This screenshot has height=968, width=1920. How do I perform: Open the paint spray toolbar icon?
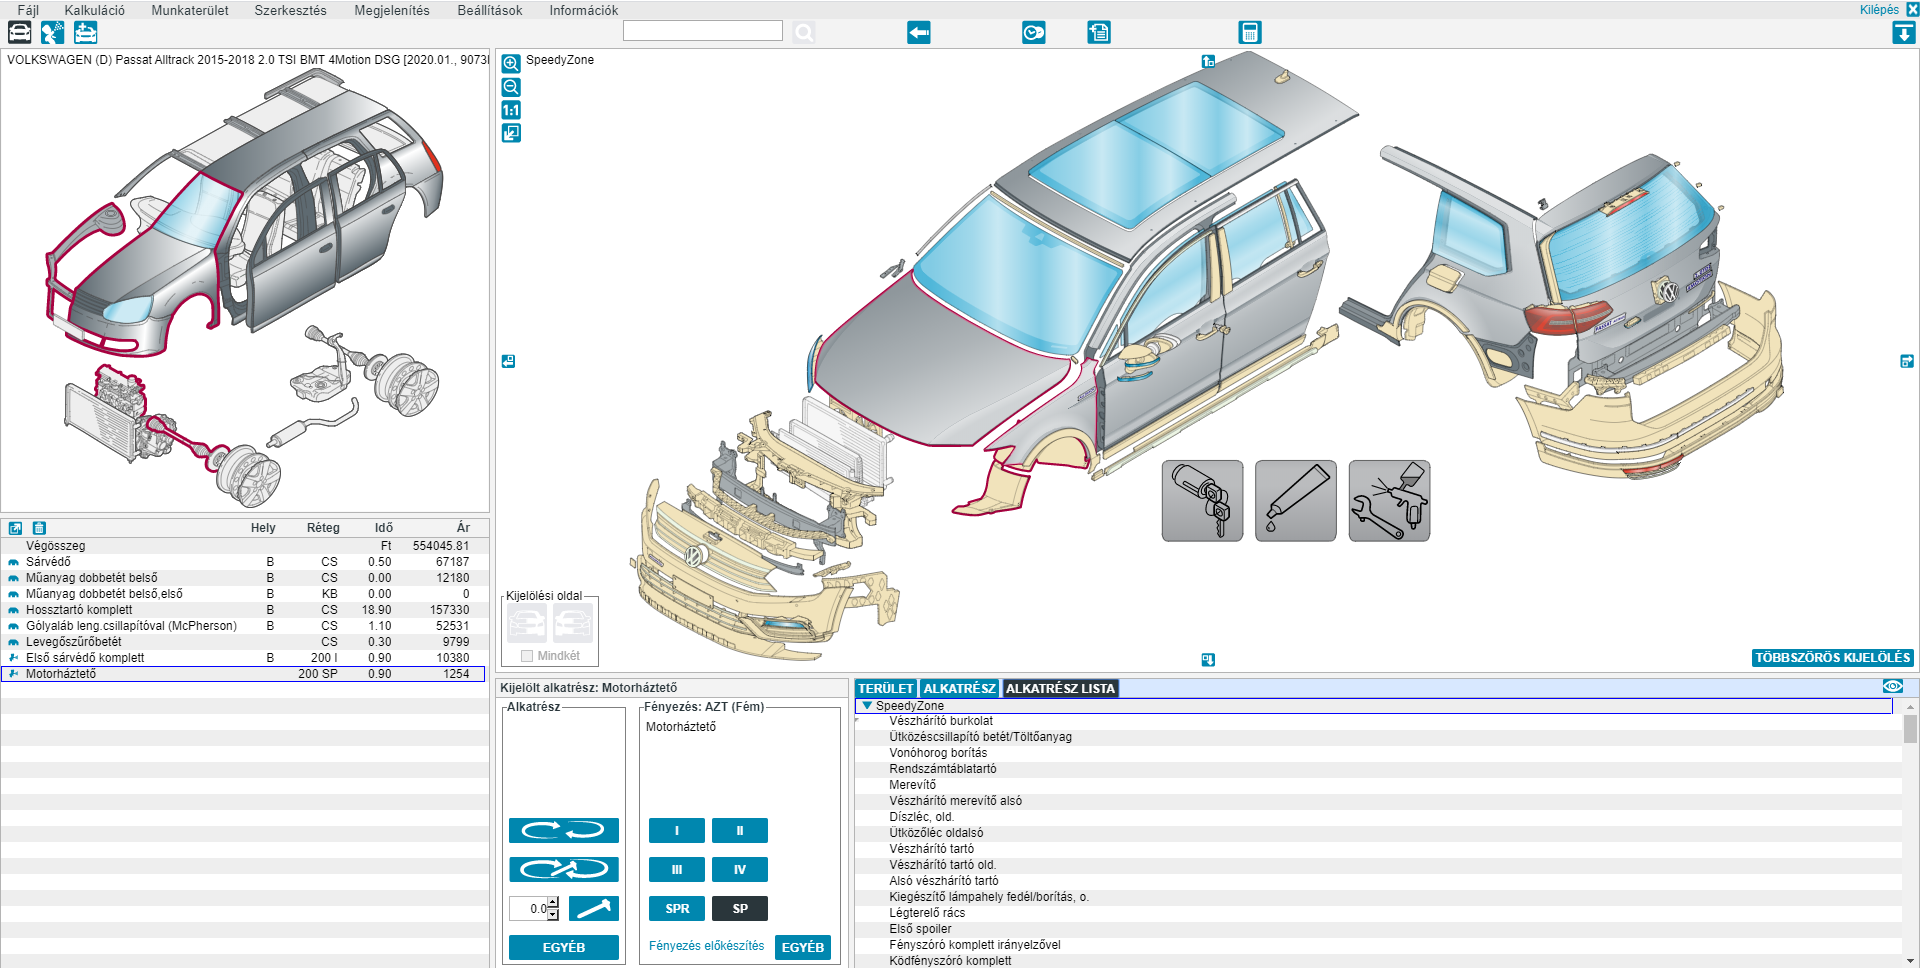[52, 32]
